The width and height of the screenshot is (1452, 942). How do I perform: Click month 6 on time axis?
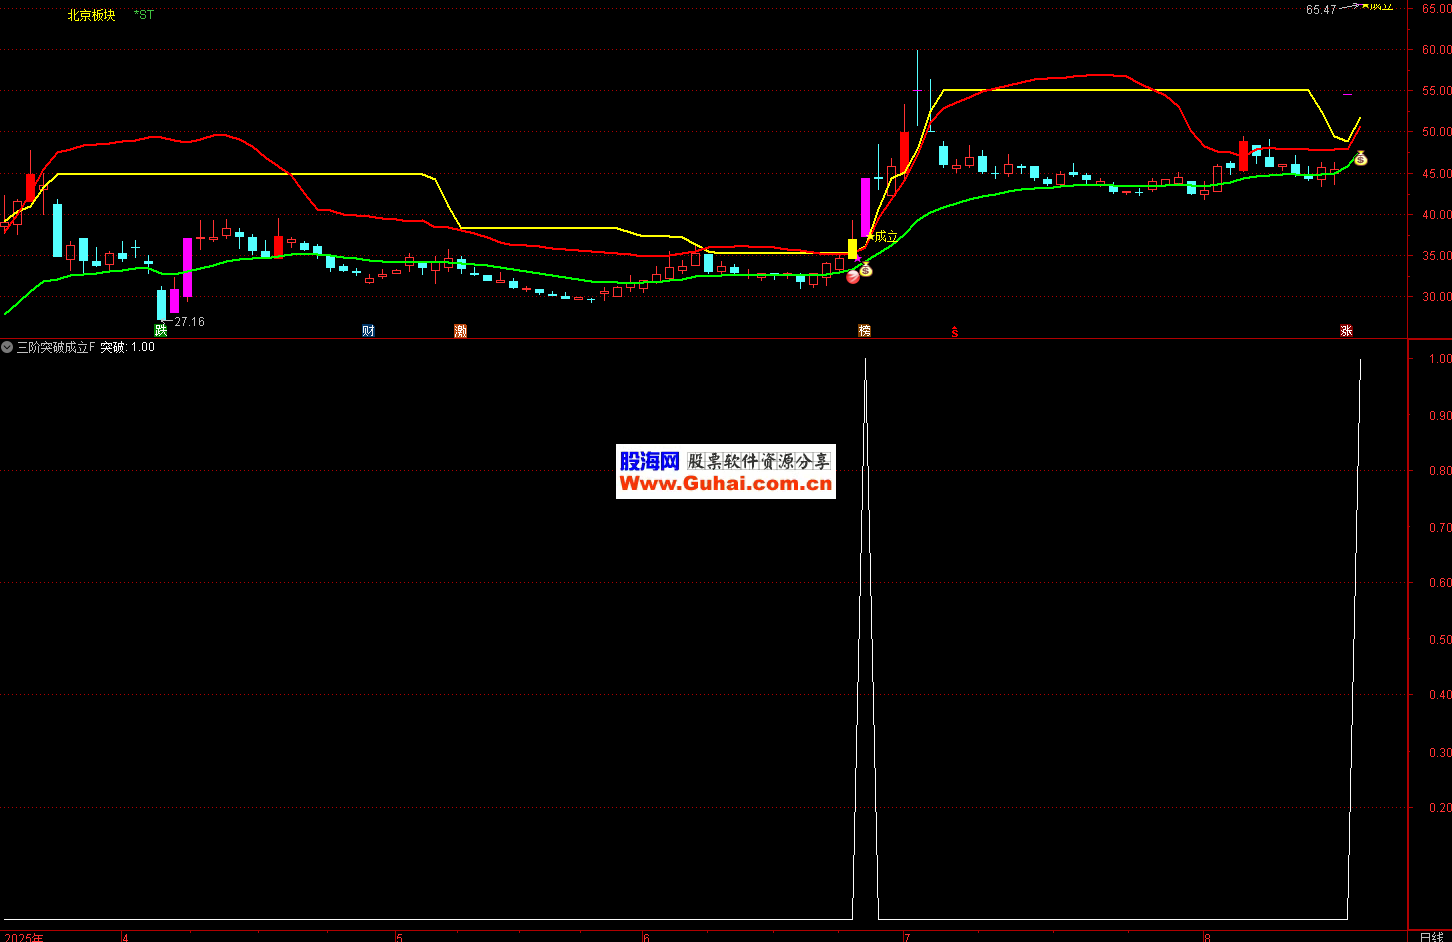646,937
